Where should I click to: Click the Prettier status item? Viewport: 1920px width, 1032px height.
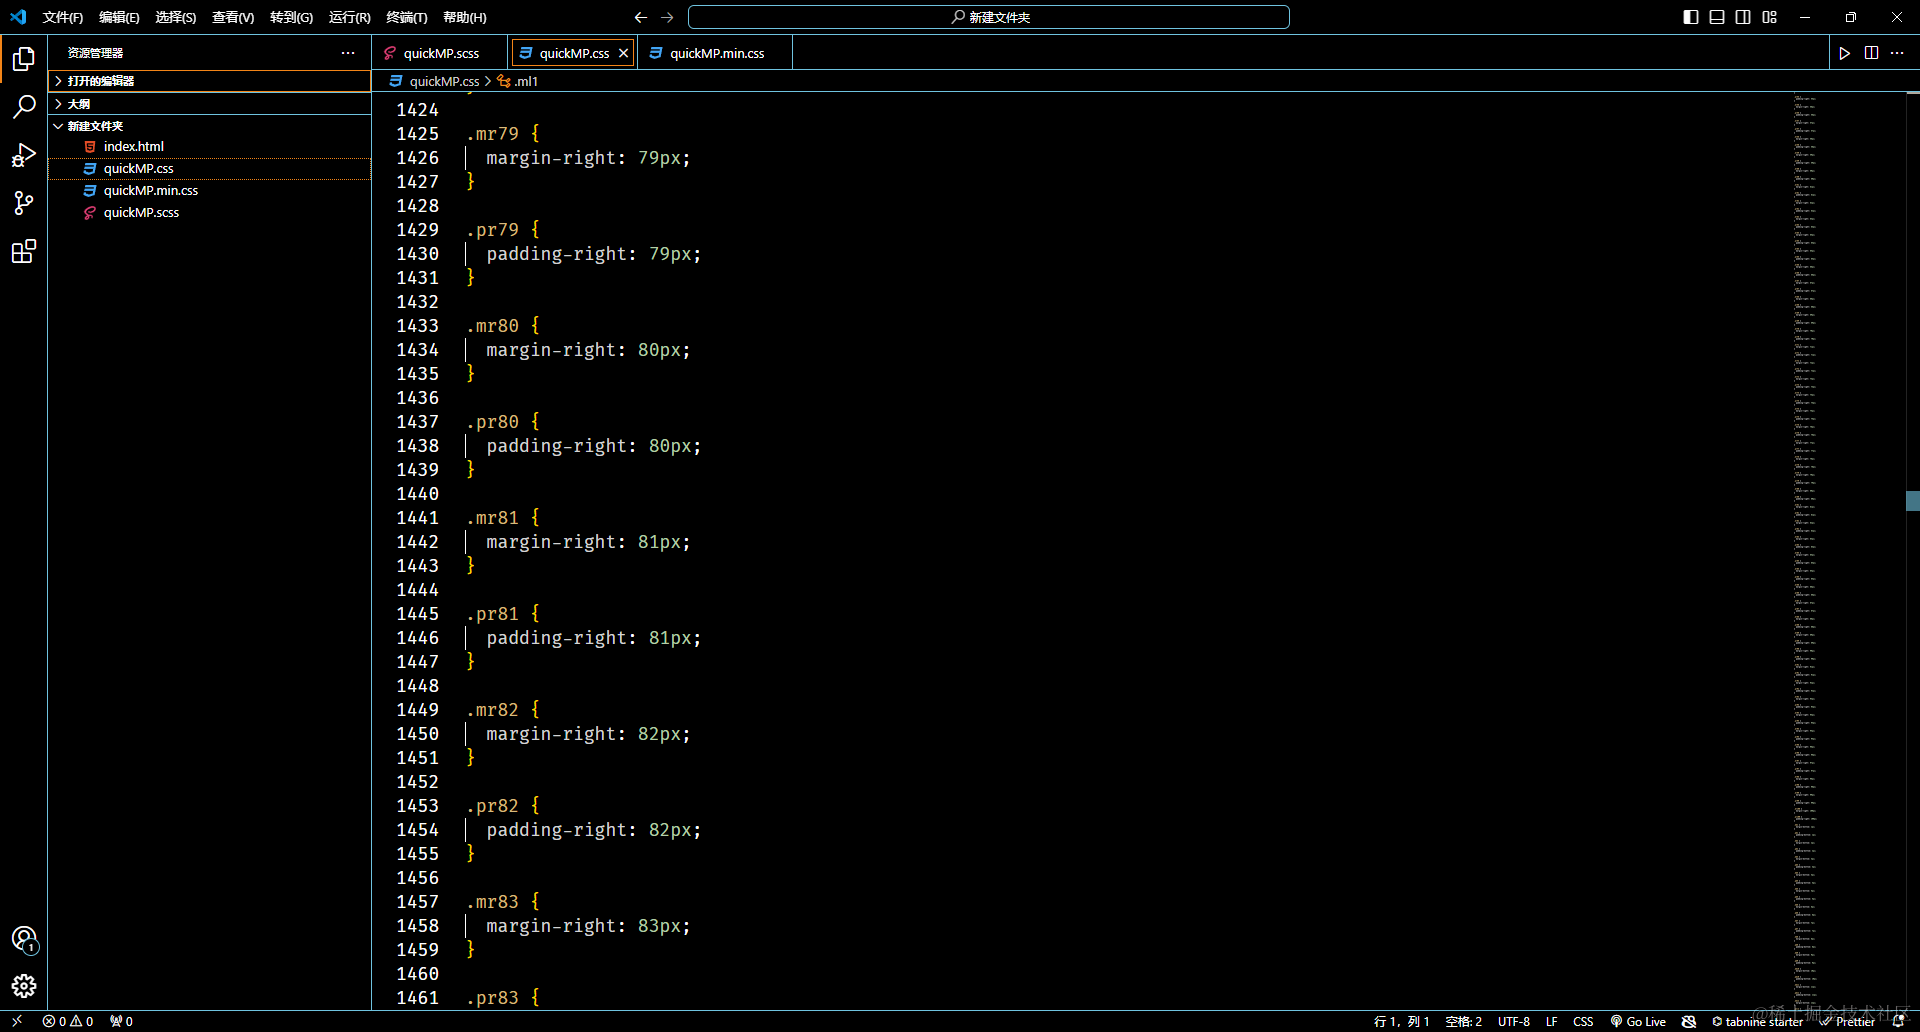[1848, 1021]
